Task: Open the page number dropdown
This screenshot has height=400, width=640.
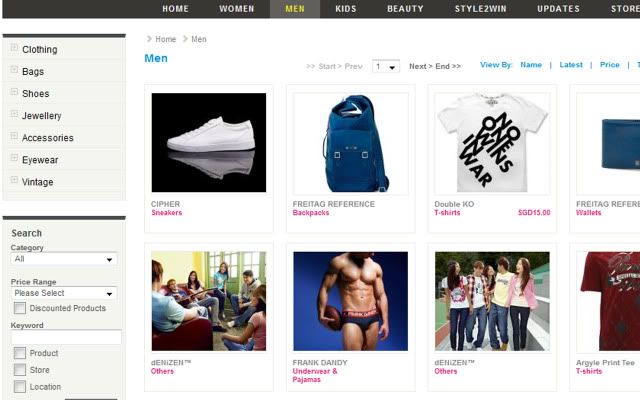Action: [386, 66]
